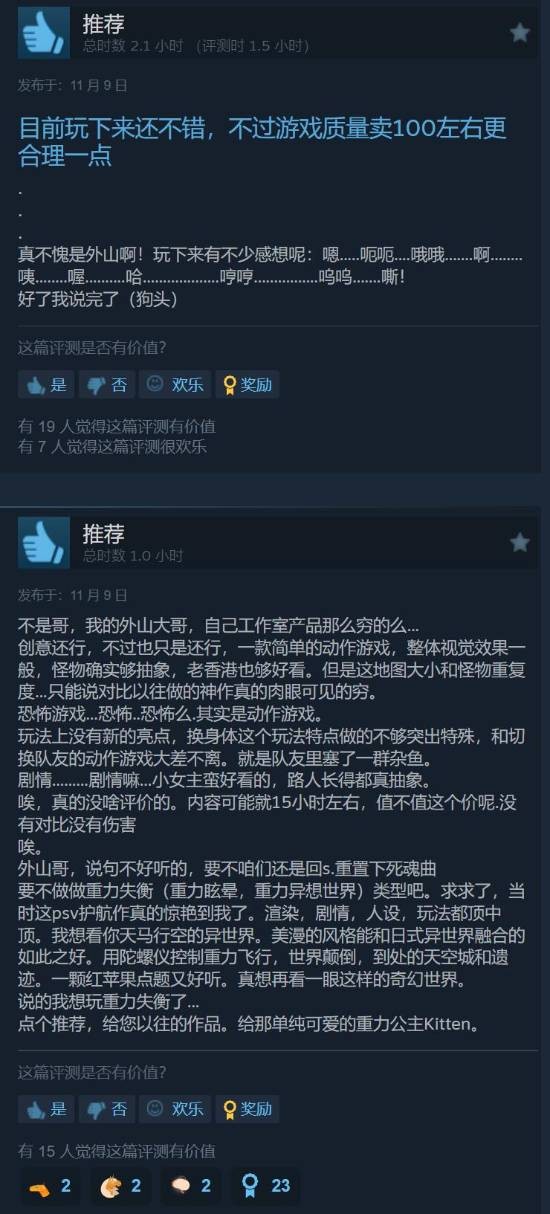Click the thumbs-up icon on the first review
The image size is (550, 1214).
pos(44,33)
